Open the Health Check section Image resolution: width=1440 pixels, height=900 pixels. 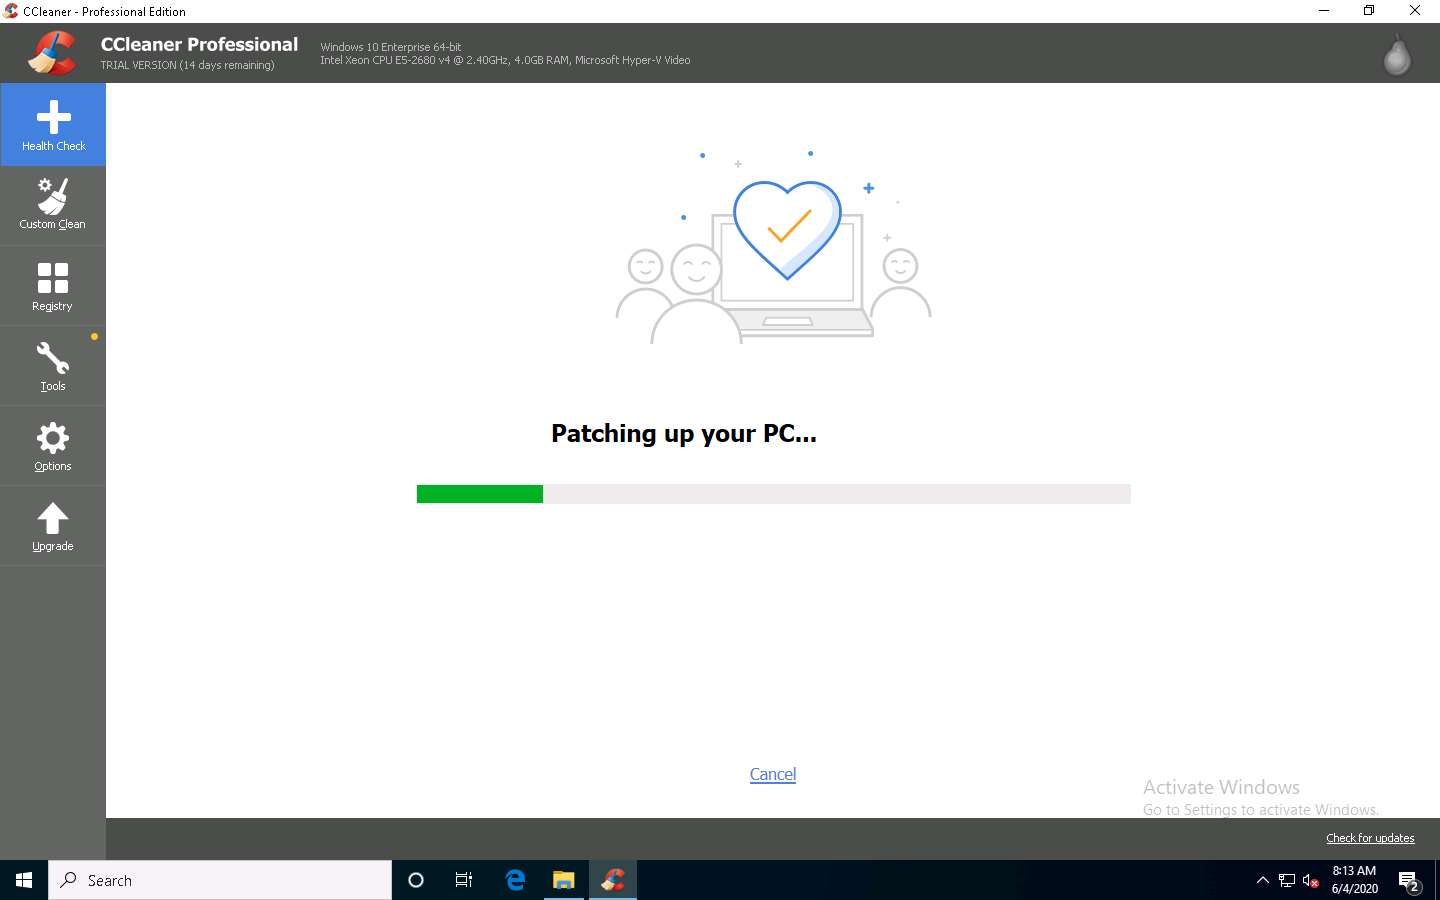[53, 125]
